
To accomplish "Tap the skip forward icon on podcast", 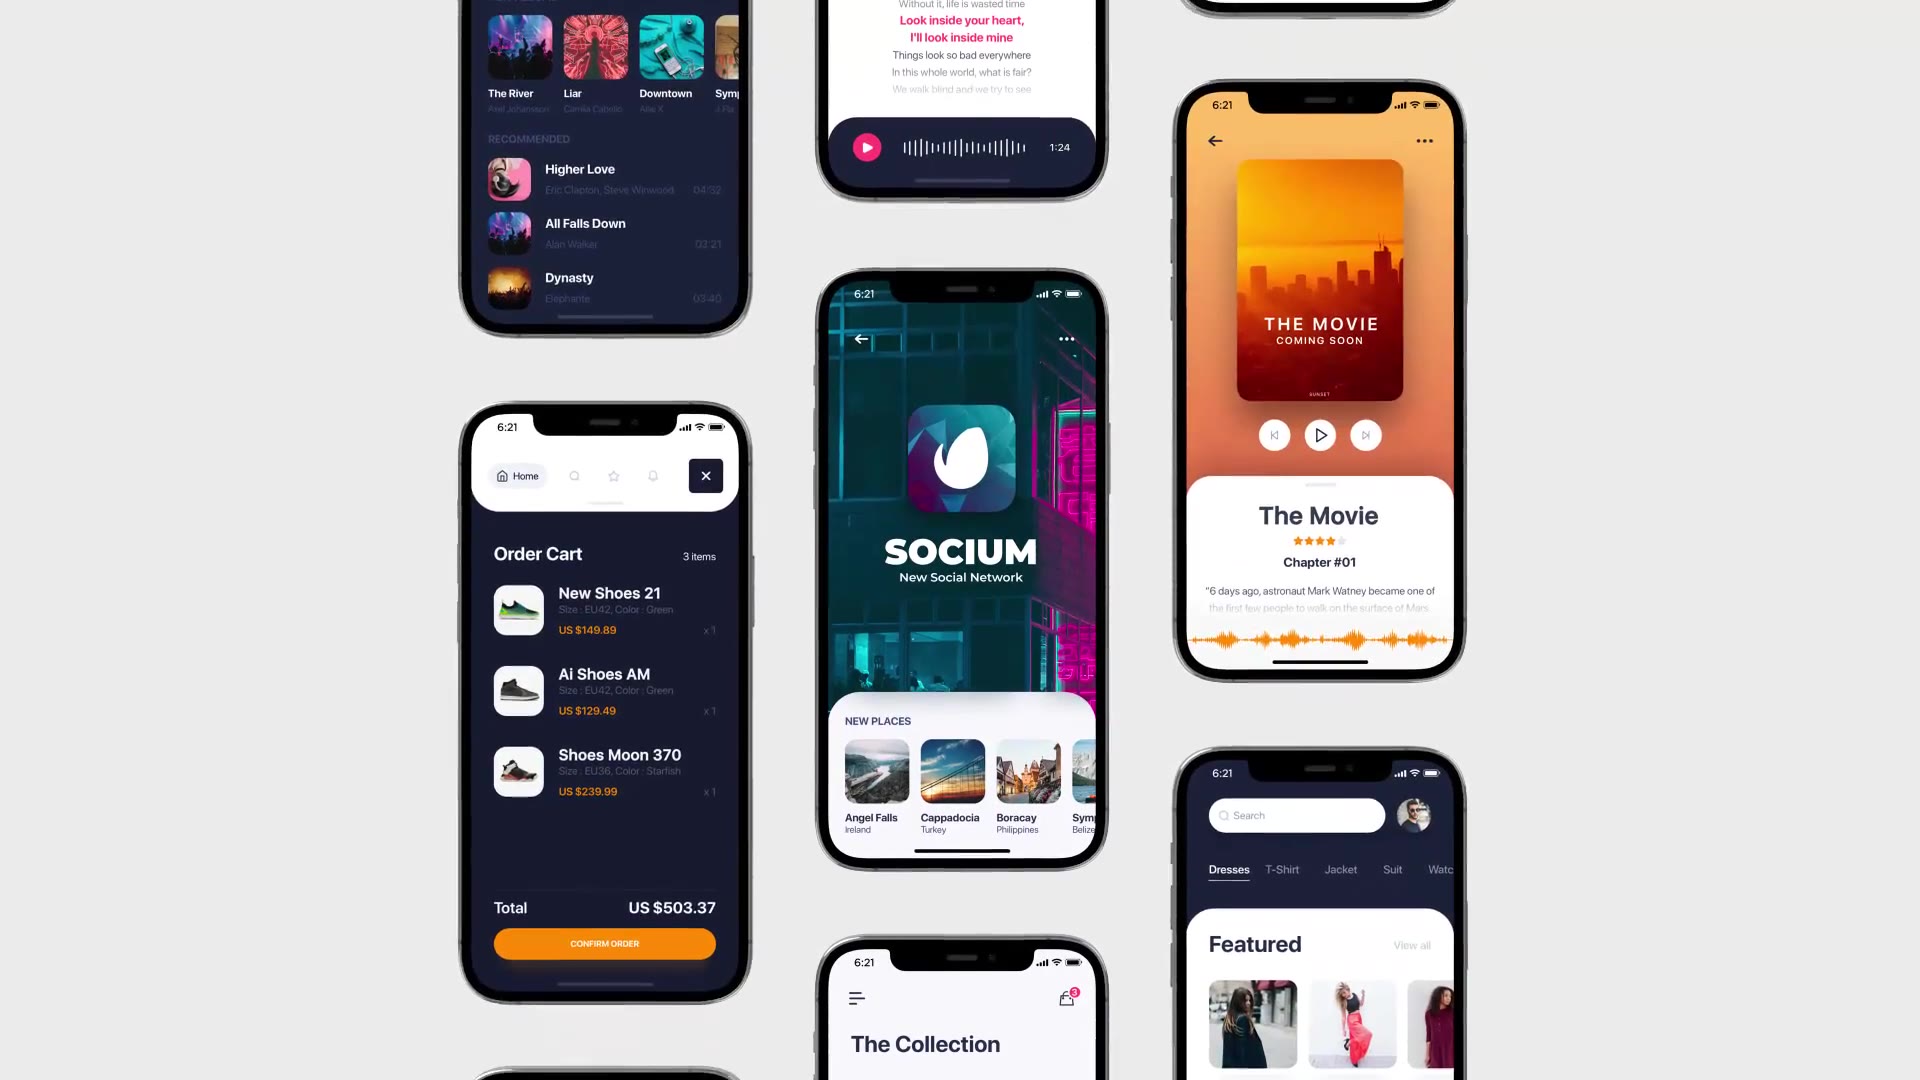I will point(1366,435).
